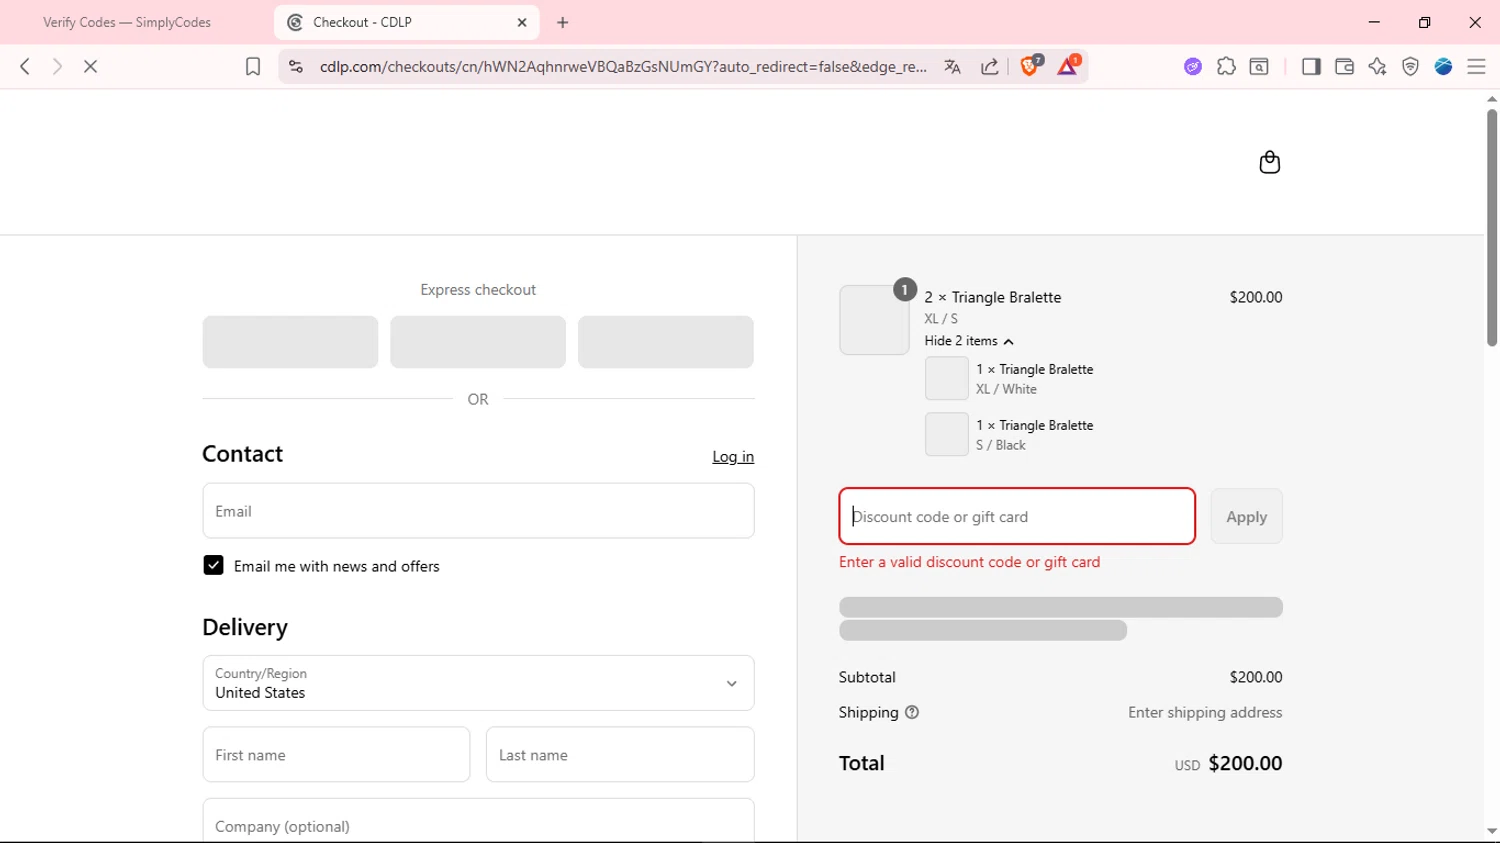The width and height of the screenshot is (1500, 843).
Task: Open Brave Wallet icon
Action: (x=1344, y=66)
